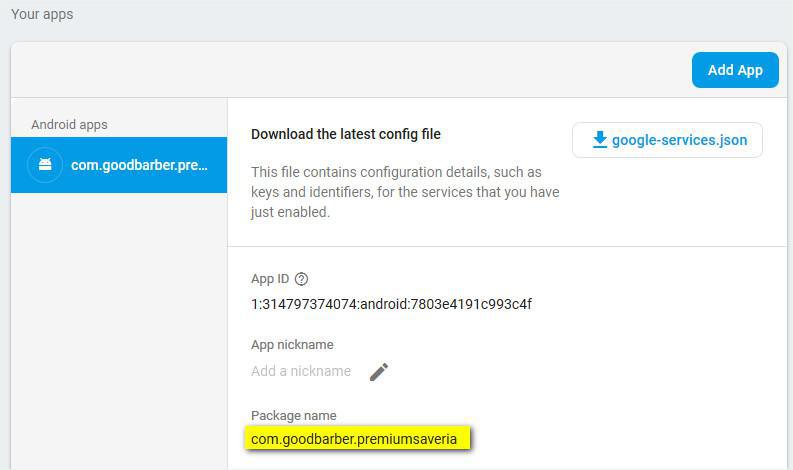Click the Your apps heading
Viewport: 793px width, 470px height.
click(42, 15)
